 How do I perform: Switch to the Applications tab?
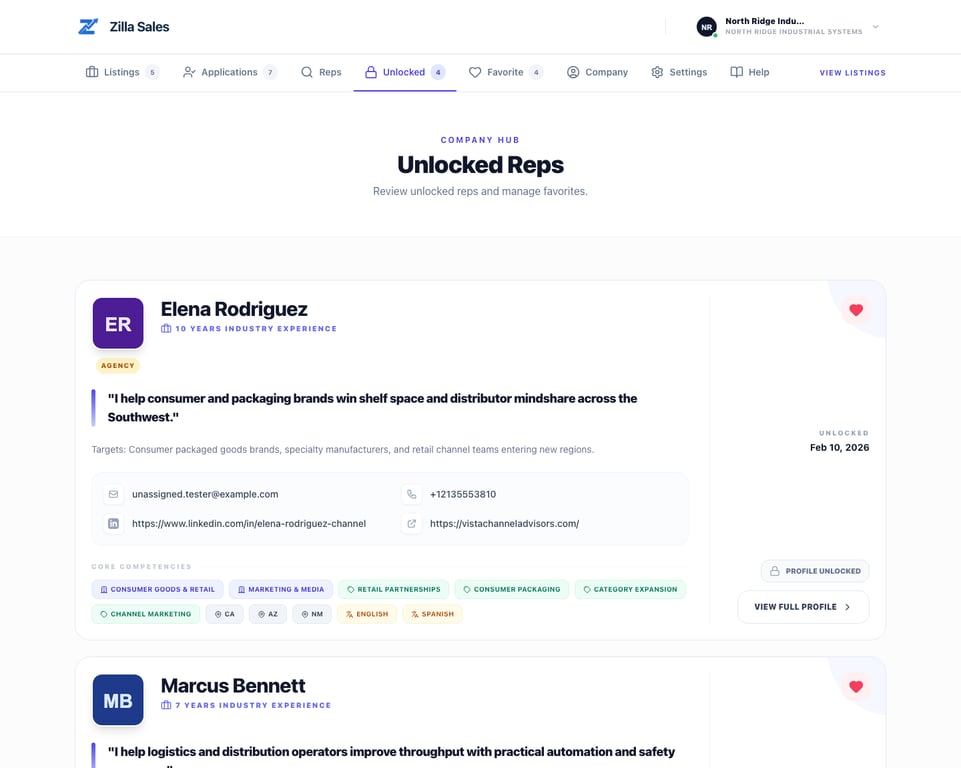coord(230,72)
